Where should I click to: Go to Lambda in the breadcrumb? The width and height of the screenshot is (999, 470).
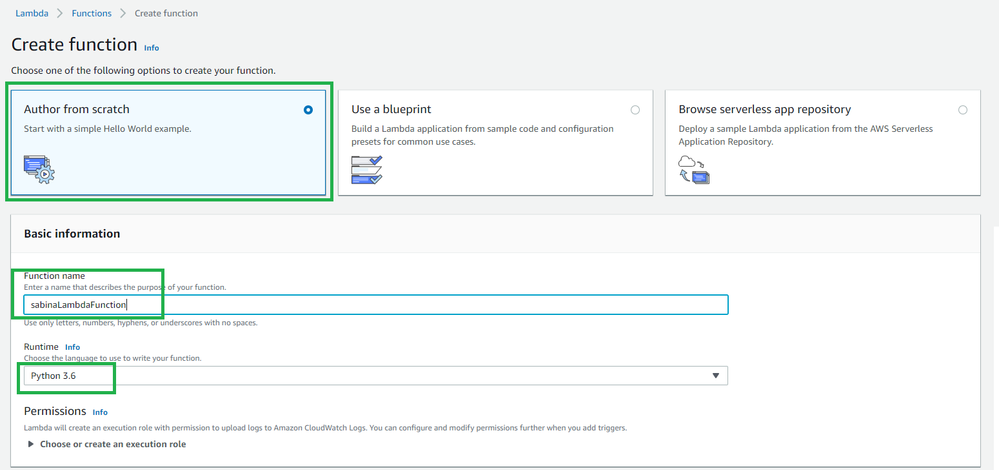click(32, 13)
